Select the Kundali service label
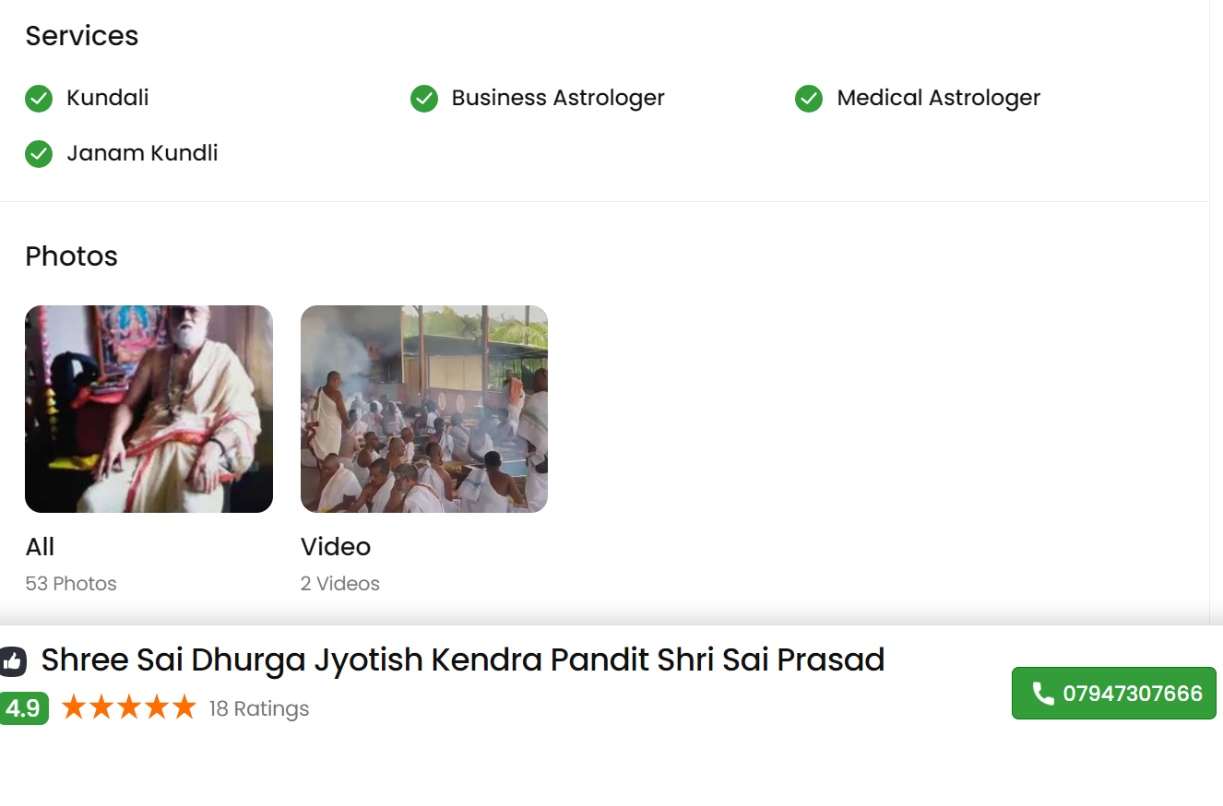This screenshot has height=806, width=1223. click(108, 98)
